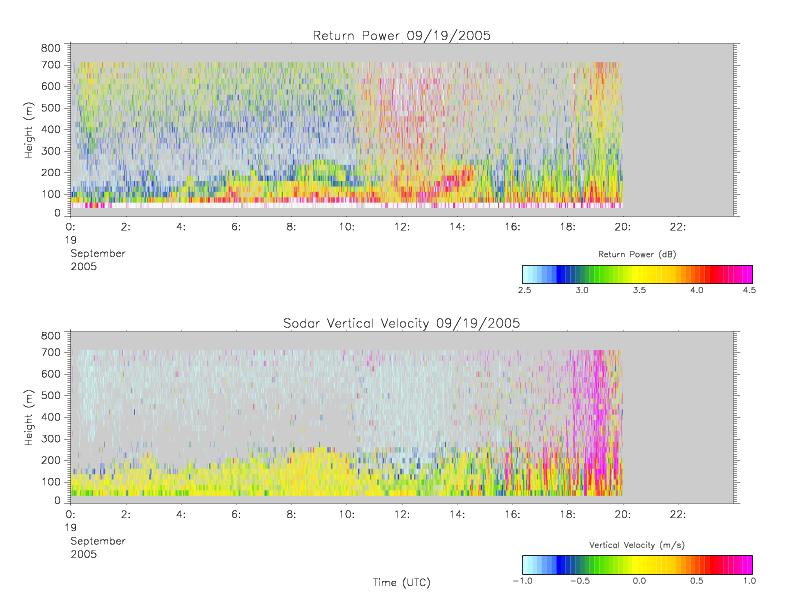This screenshot has width=791, height=611.
Task: Click the Return Power (dB) color bar
Action: (x=637, y=274)
